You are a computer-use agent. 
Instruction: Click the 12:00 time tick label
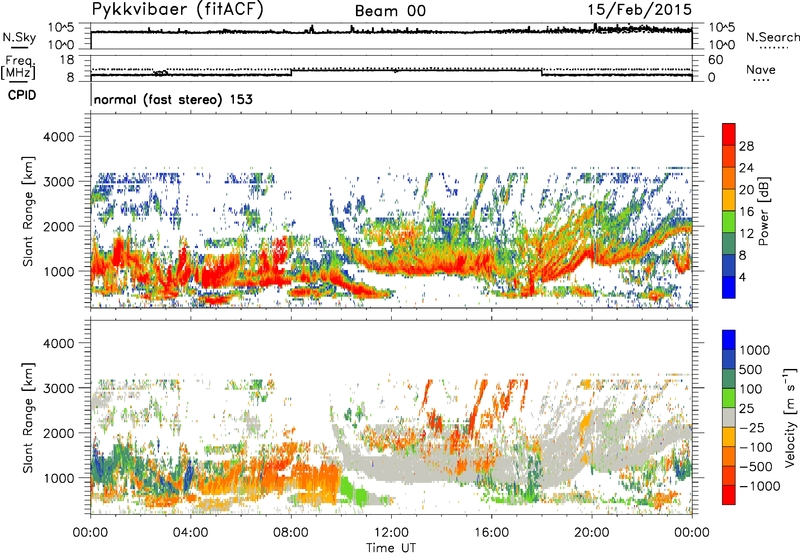pos(391,533)
